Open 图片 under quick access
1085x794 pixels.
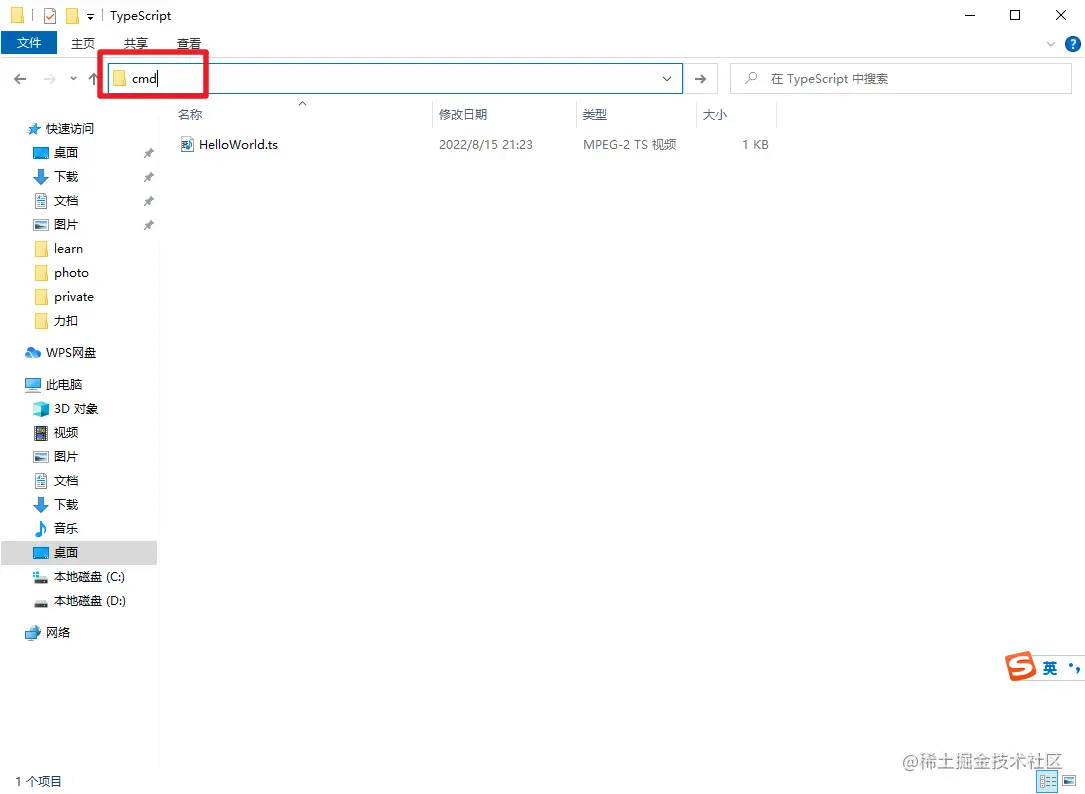pyautogui.click(x=66, y=225)
